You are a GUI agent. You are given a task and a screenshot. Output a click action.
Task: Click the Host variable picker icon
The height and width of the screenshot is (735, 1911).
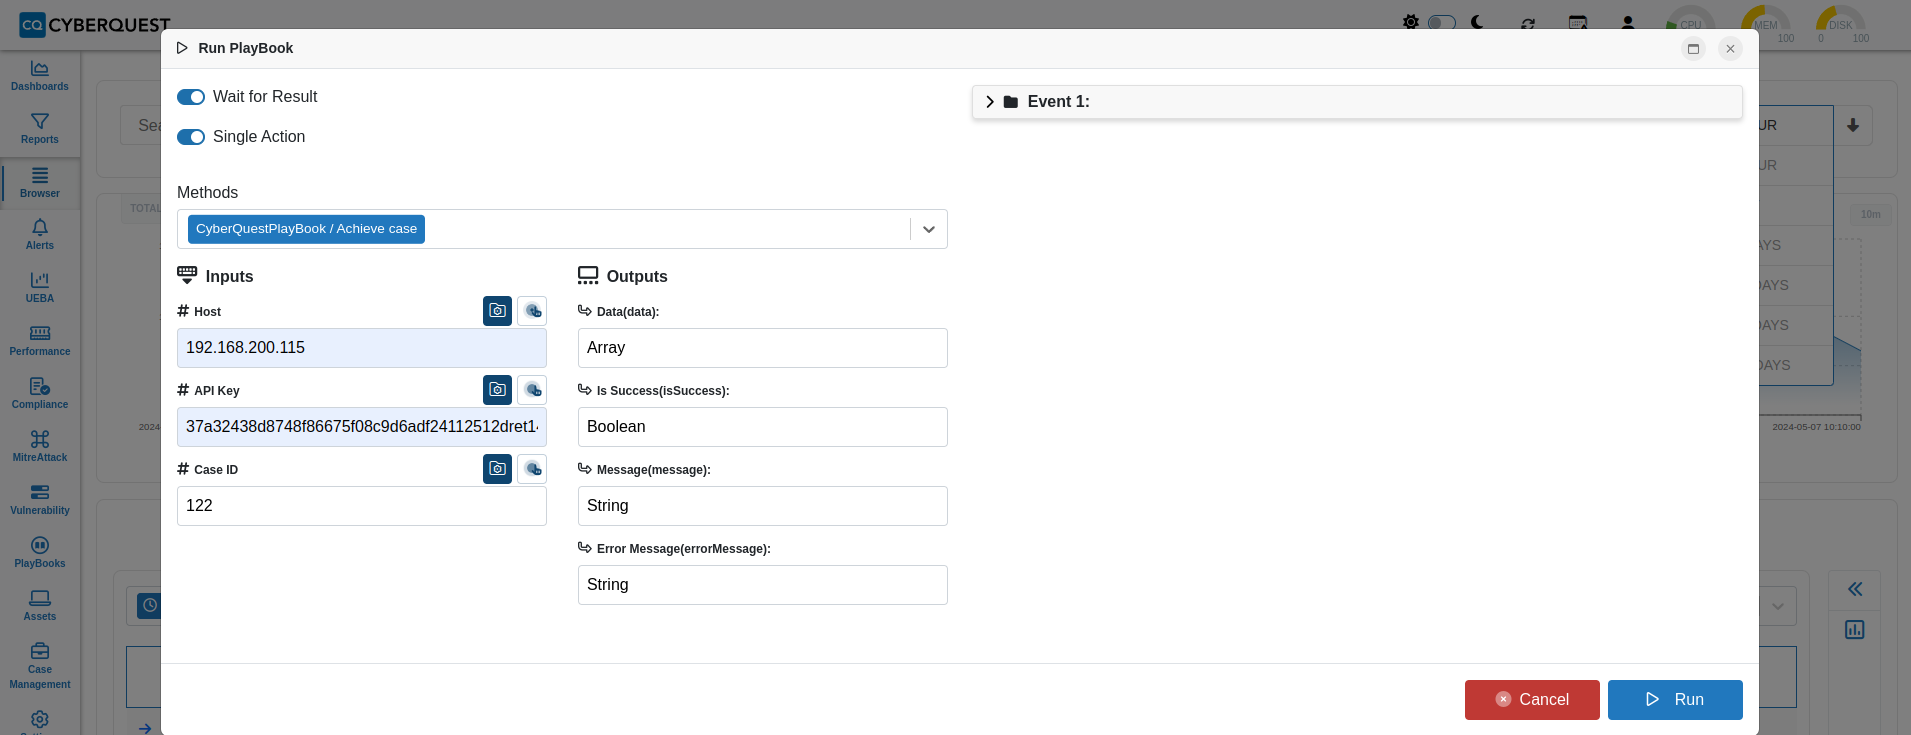532,311
